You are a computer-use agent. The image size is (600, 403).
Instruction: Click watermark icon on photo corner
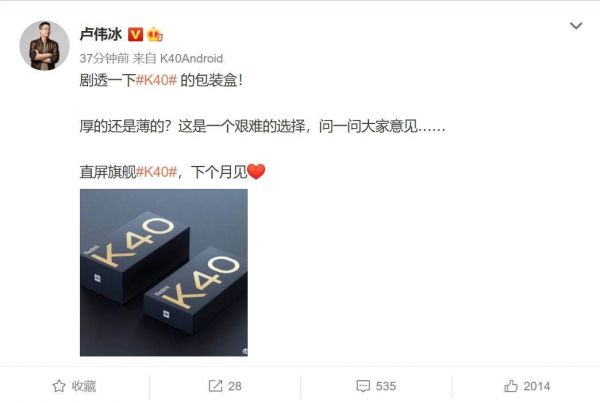(245, 352)
